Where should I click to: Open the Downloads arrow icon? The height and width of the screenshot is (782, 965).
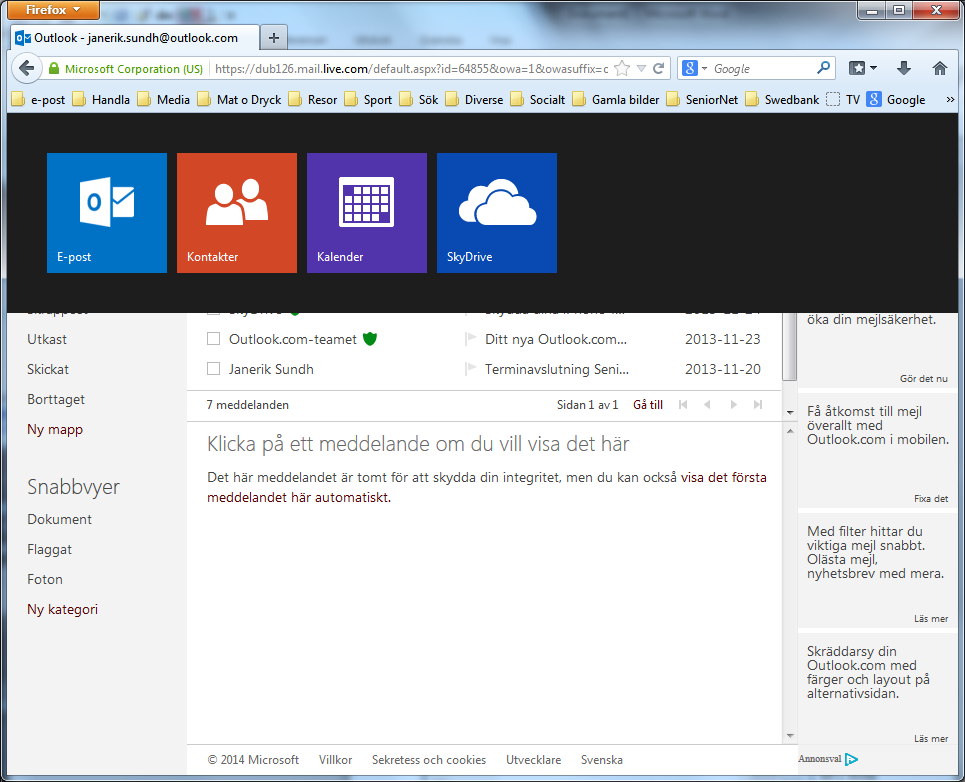tap(903, 68)
